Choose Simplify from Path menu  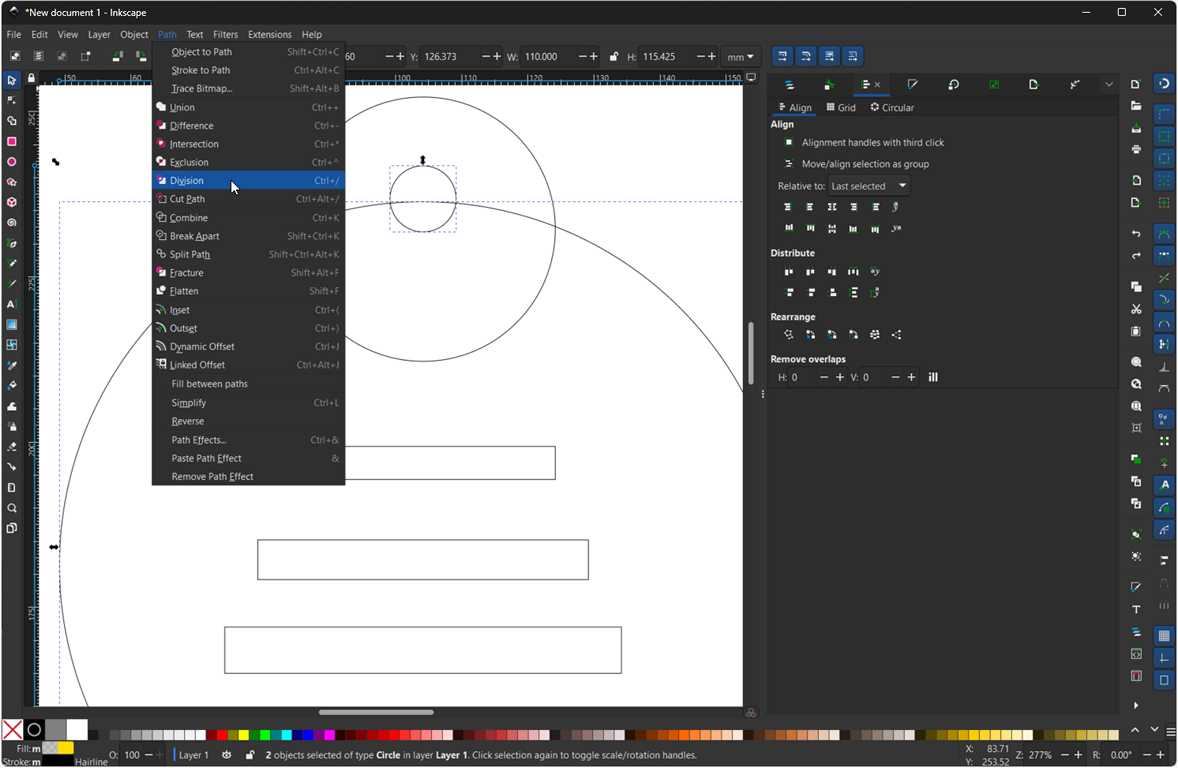click(248, 403)
